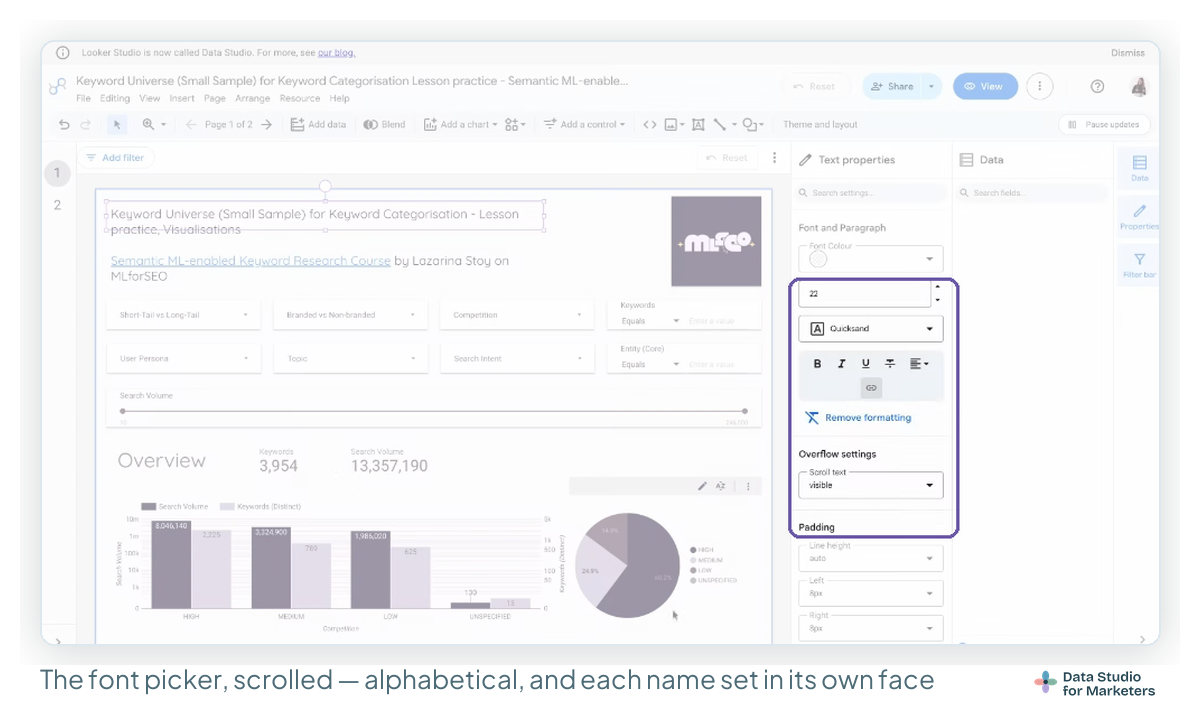
Task: Insert a text box from the toolbar
Action: 698,125
